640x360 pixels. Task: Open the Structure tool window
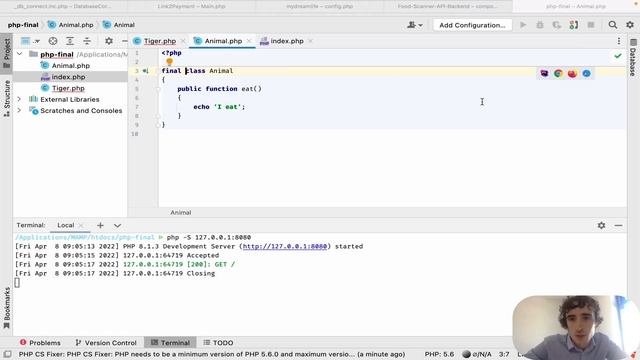coord(7,99)
